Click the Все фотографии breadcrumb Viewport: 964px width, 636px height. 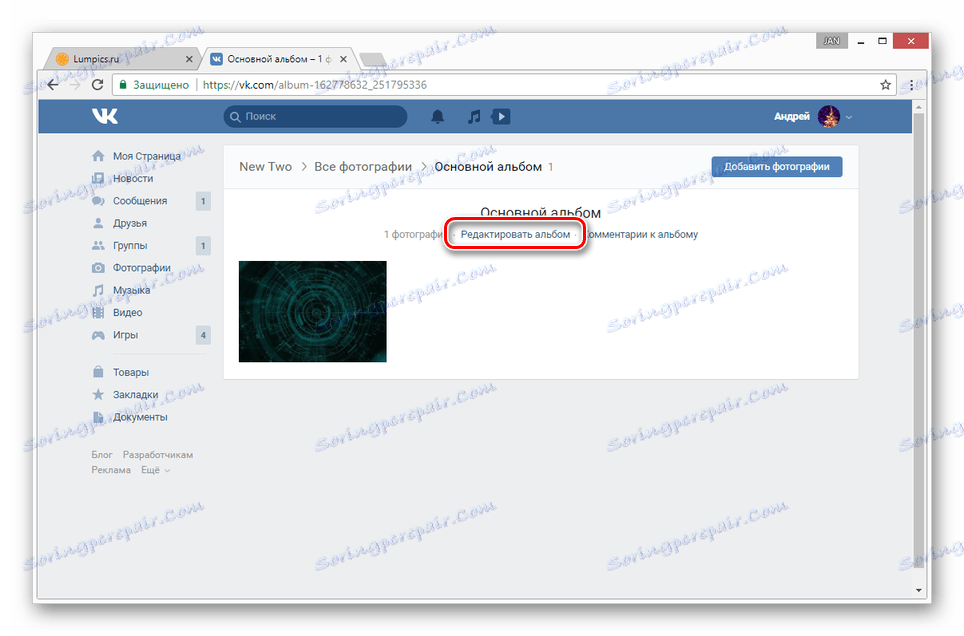[363, 167]
